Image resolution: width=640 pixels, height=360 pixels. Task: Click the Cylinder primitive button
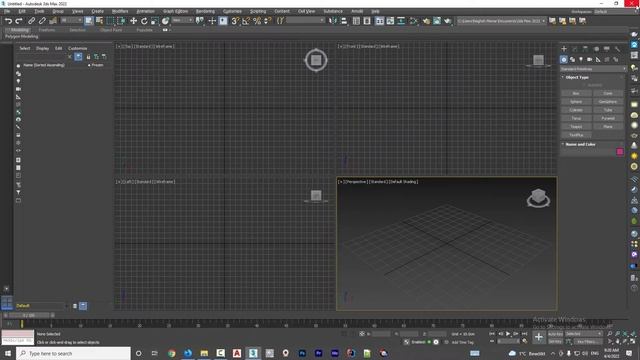coord(576,110)
